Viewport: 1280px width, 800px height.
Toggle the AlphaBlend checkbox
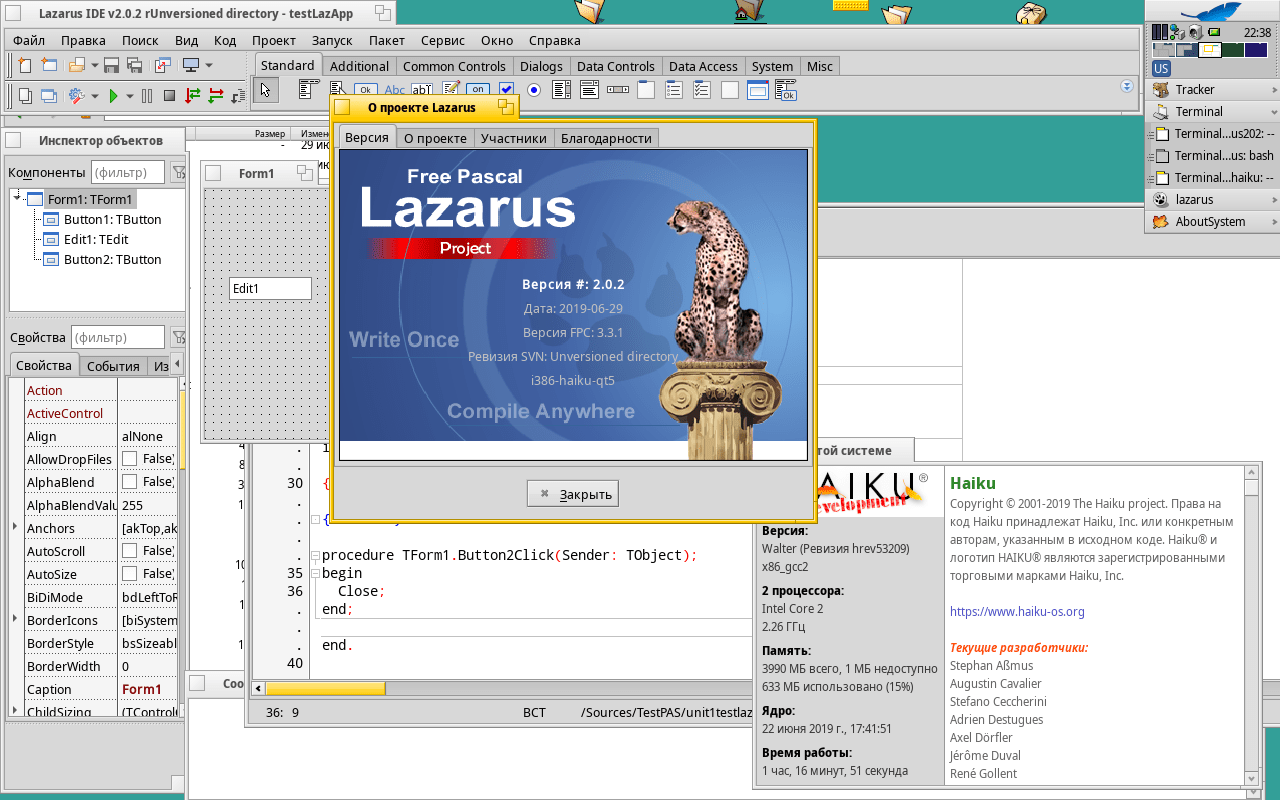point(129,482)
